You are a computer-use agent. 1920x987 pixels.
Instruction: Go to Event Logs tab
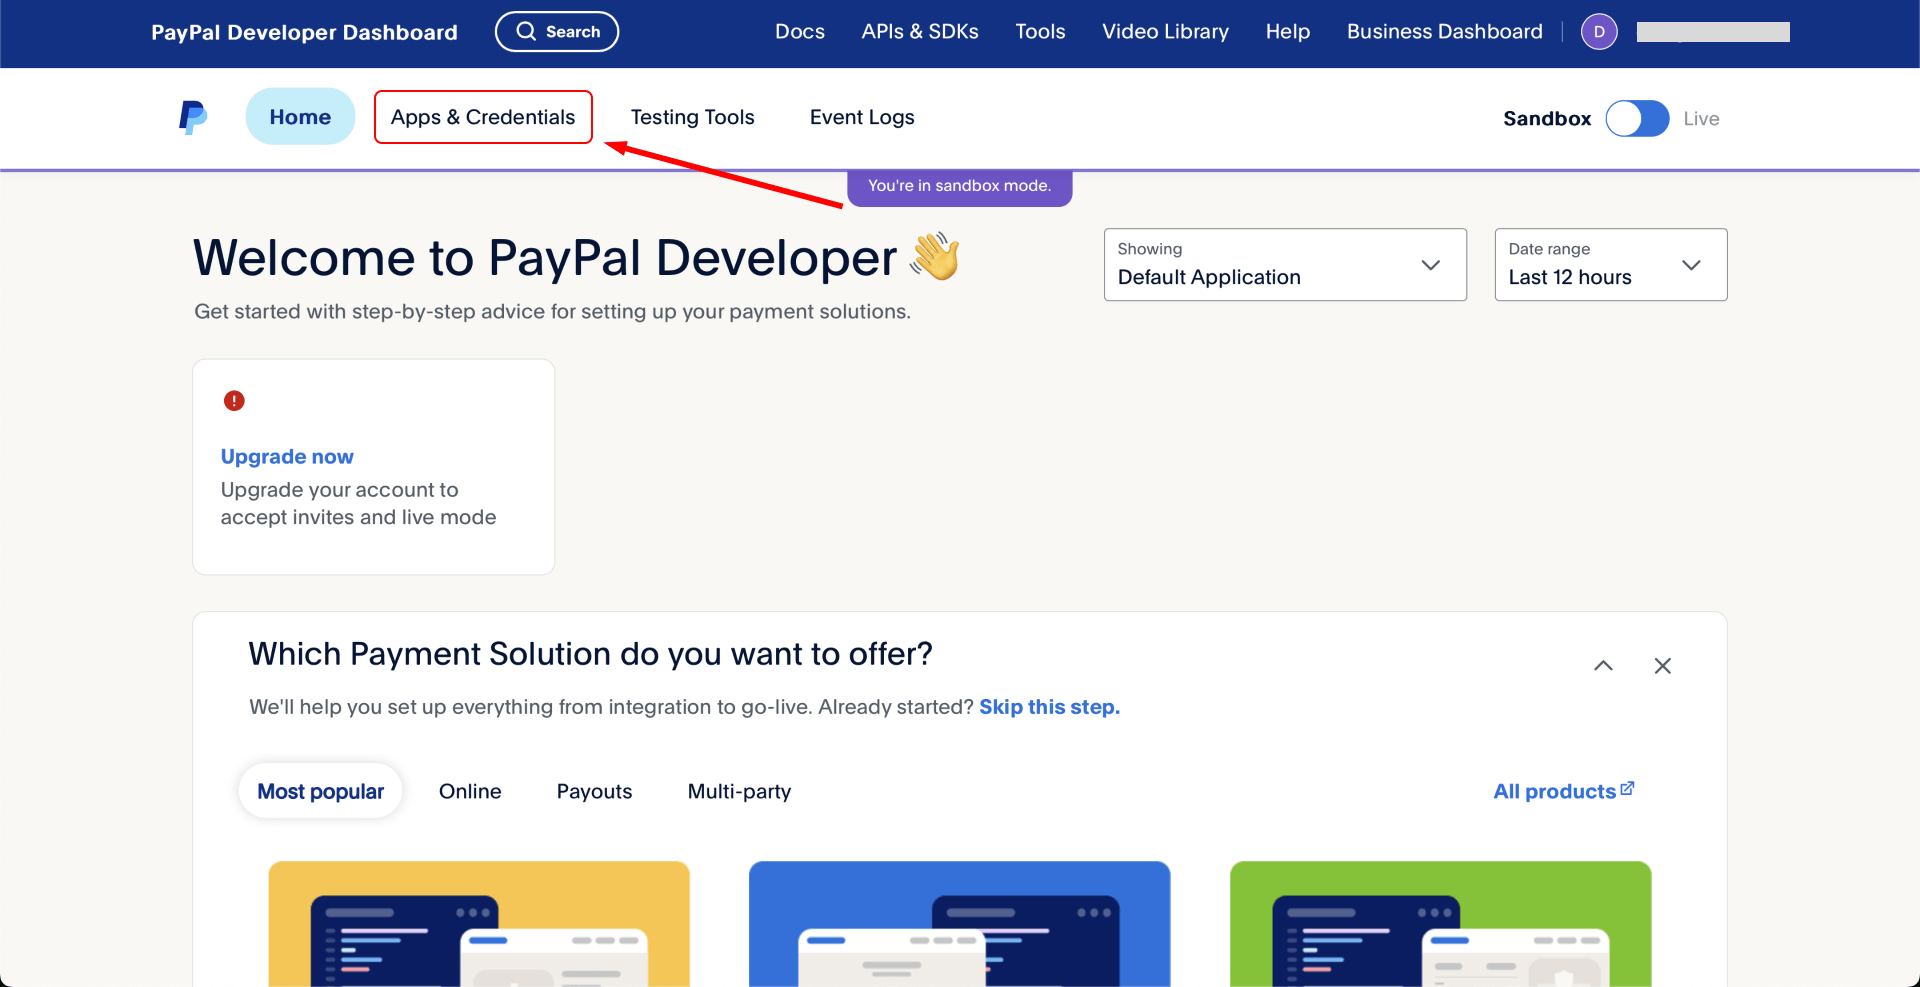pyautogui.click(x=862, y=117)
